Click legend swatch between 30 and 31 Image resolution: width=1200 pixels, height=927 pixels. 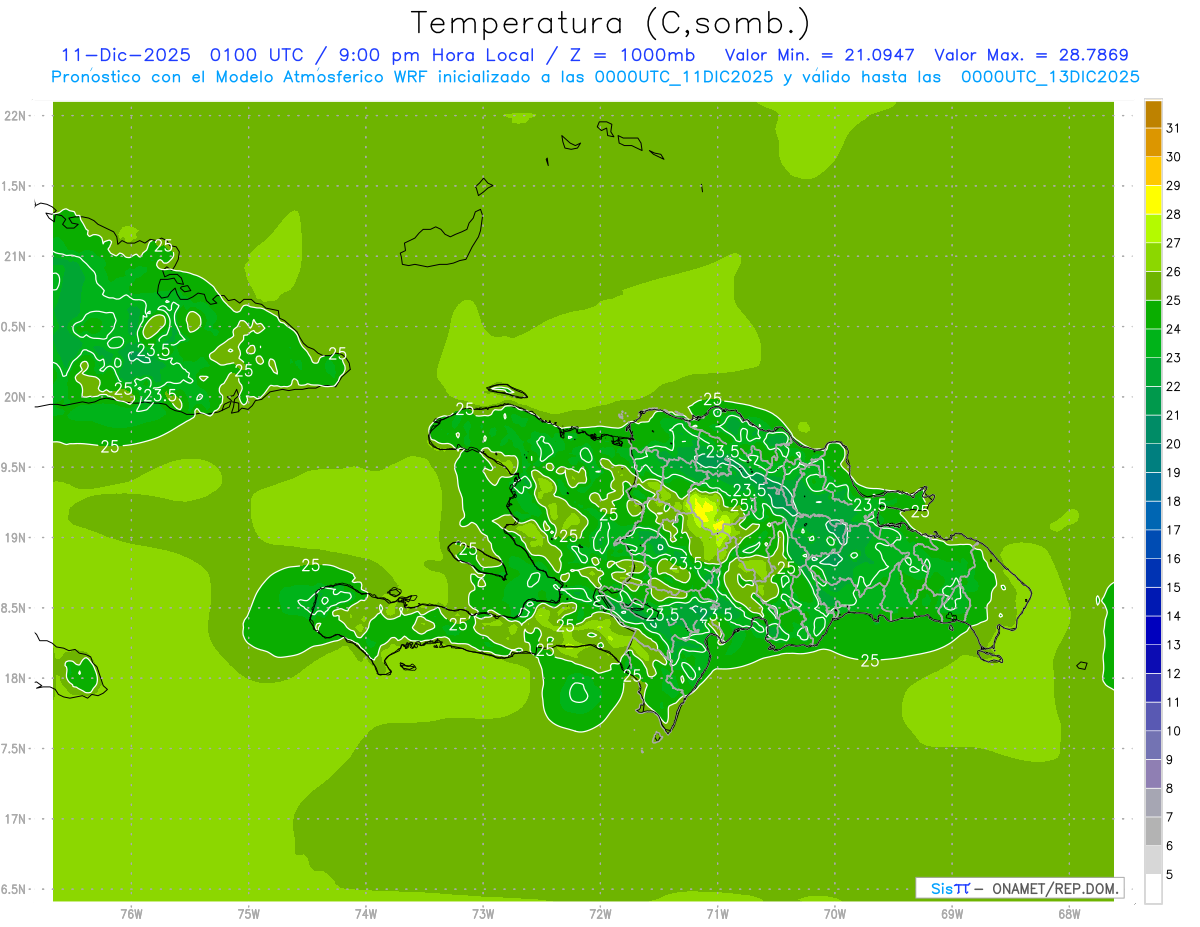1153,143
